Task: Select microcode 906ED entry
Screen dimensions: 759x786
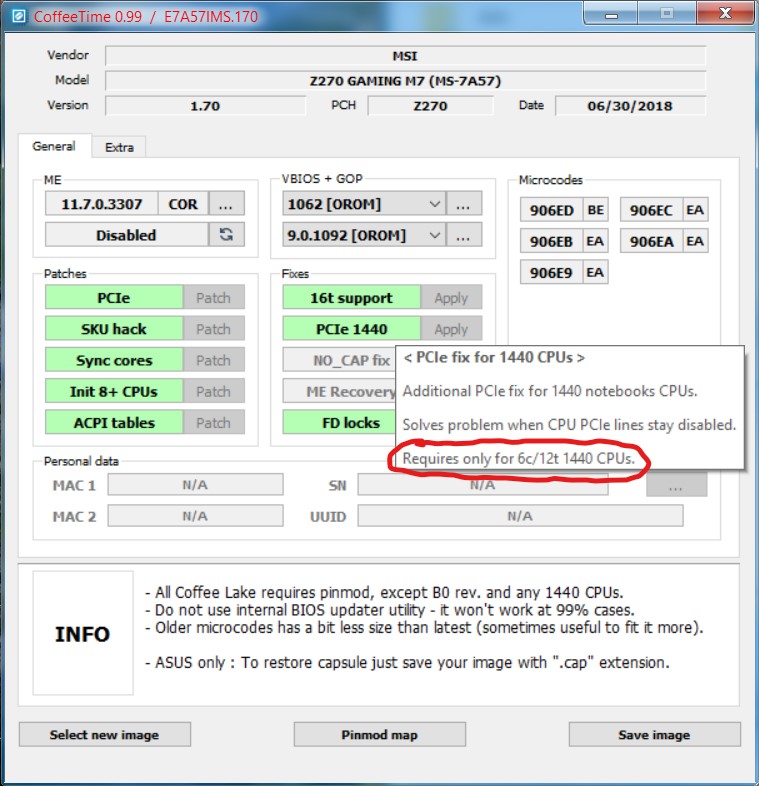Action: point(551,210)
